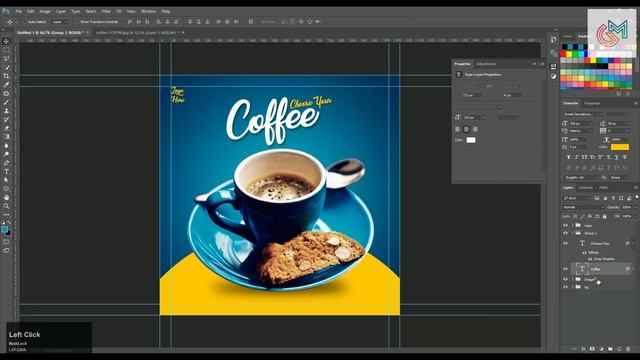Open the Filter menu
The height and width of the screenshot is (360, 640).
click(106, 11)
